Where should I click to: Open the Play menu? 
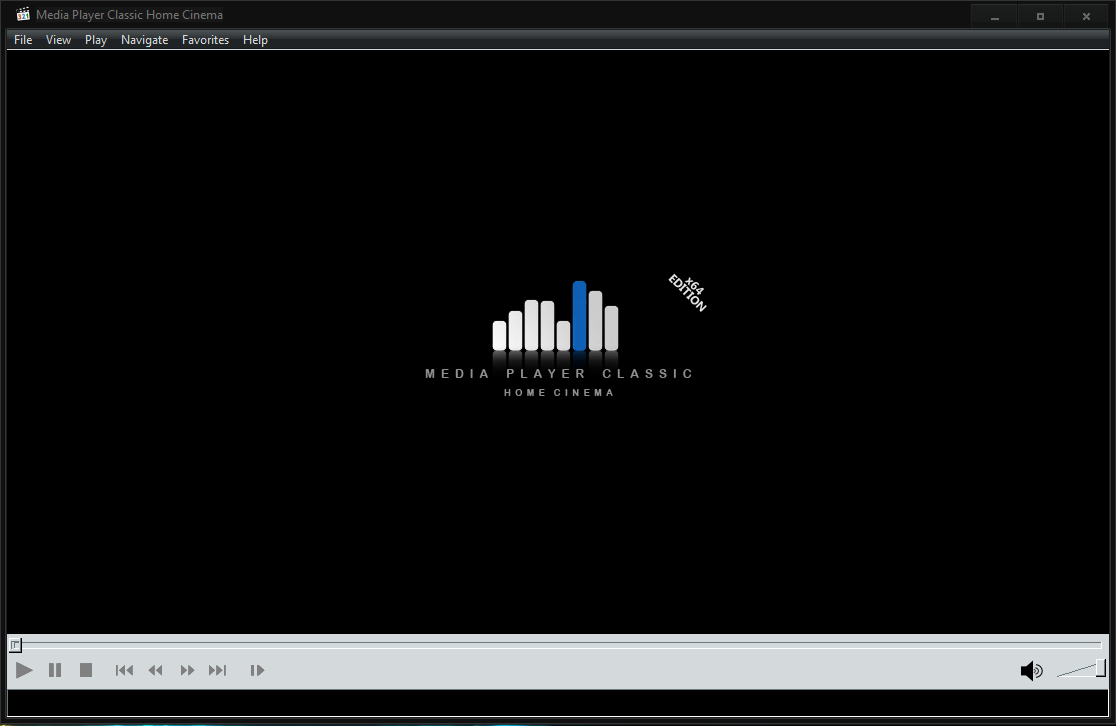click(96, 40)
